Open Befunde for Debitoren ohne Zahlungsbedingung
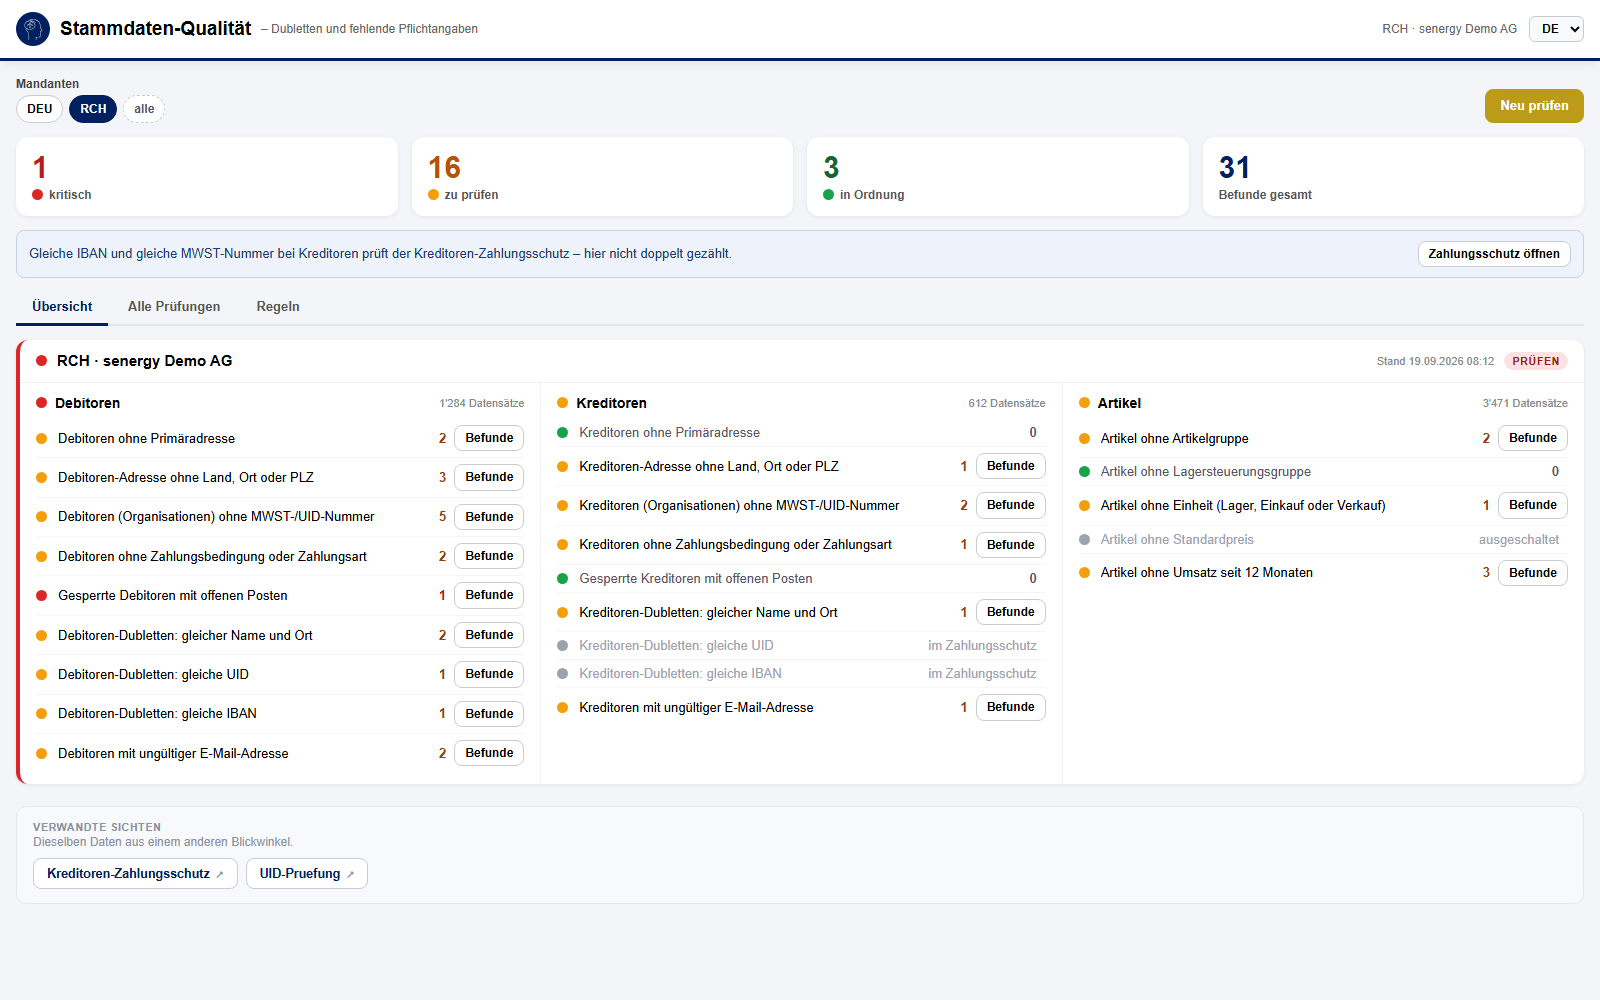The height and width of the screenshot is (1000, 1600). [x=489, y=556]
